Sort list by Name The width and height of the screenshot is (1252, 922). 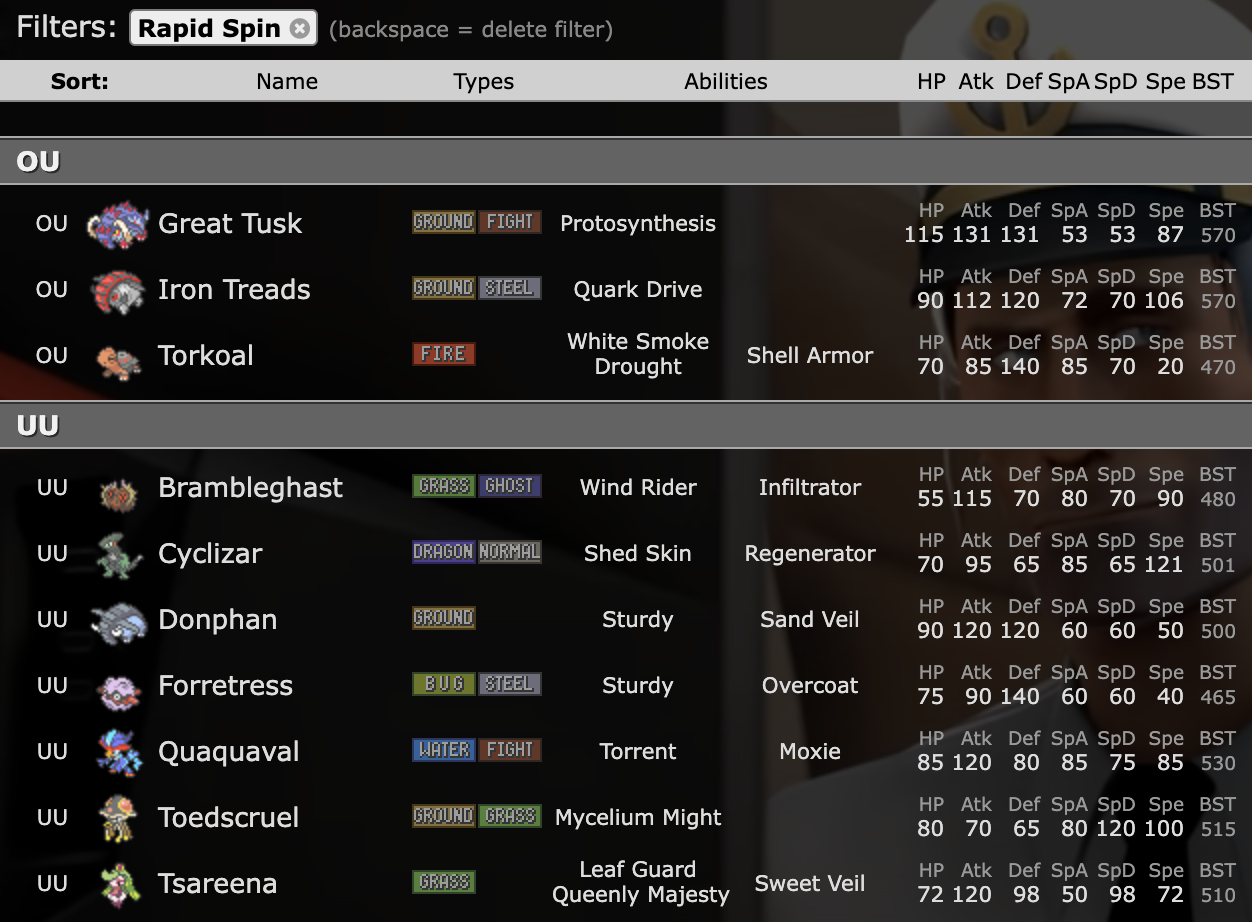point(287,82)
